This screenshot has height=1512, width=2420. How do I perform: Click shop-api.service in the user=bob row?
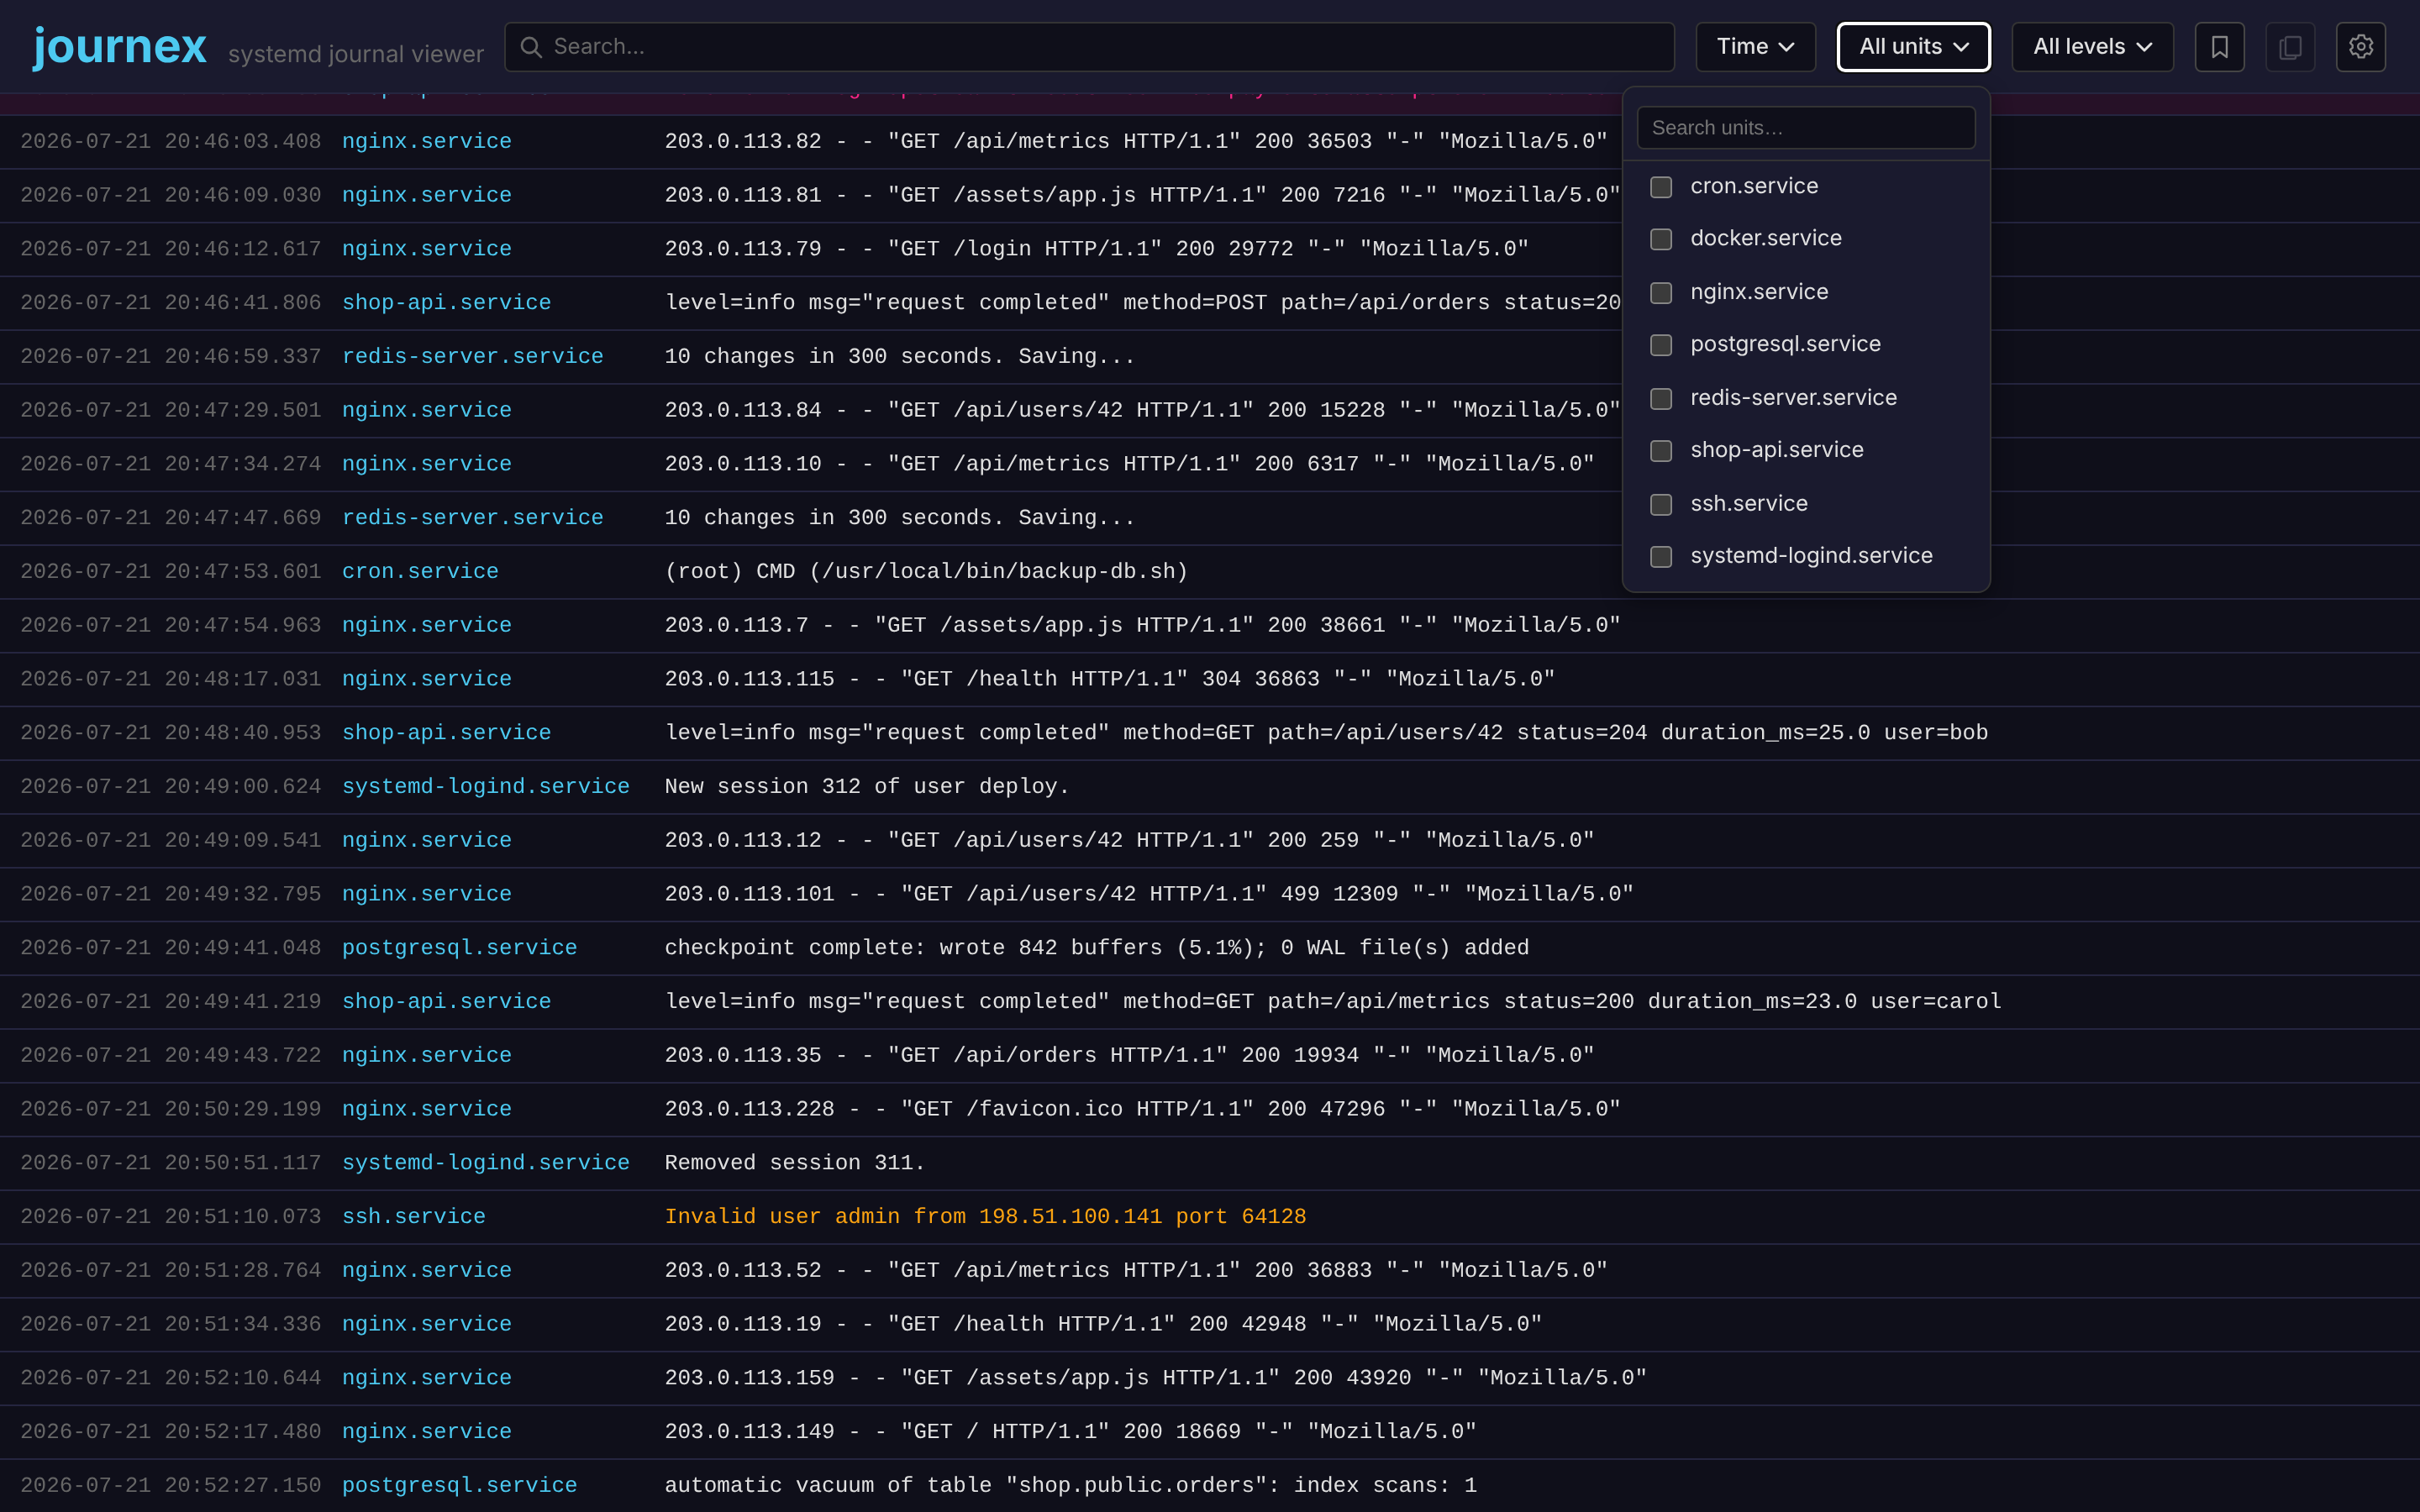(446, 733)
